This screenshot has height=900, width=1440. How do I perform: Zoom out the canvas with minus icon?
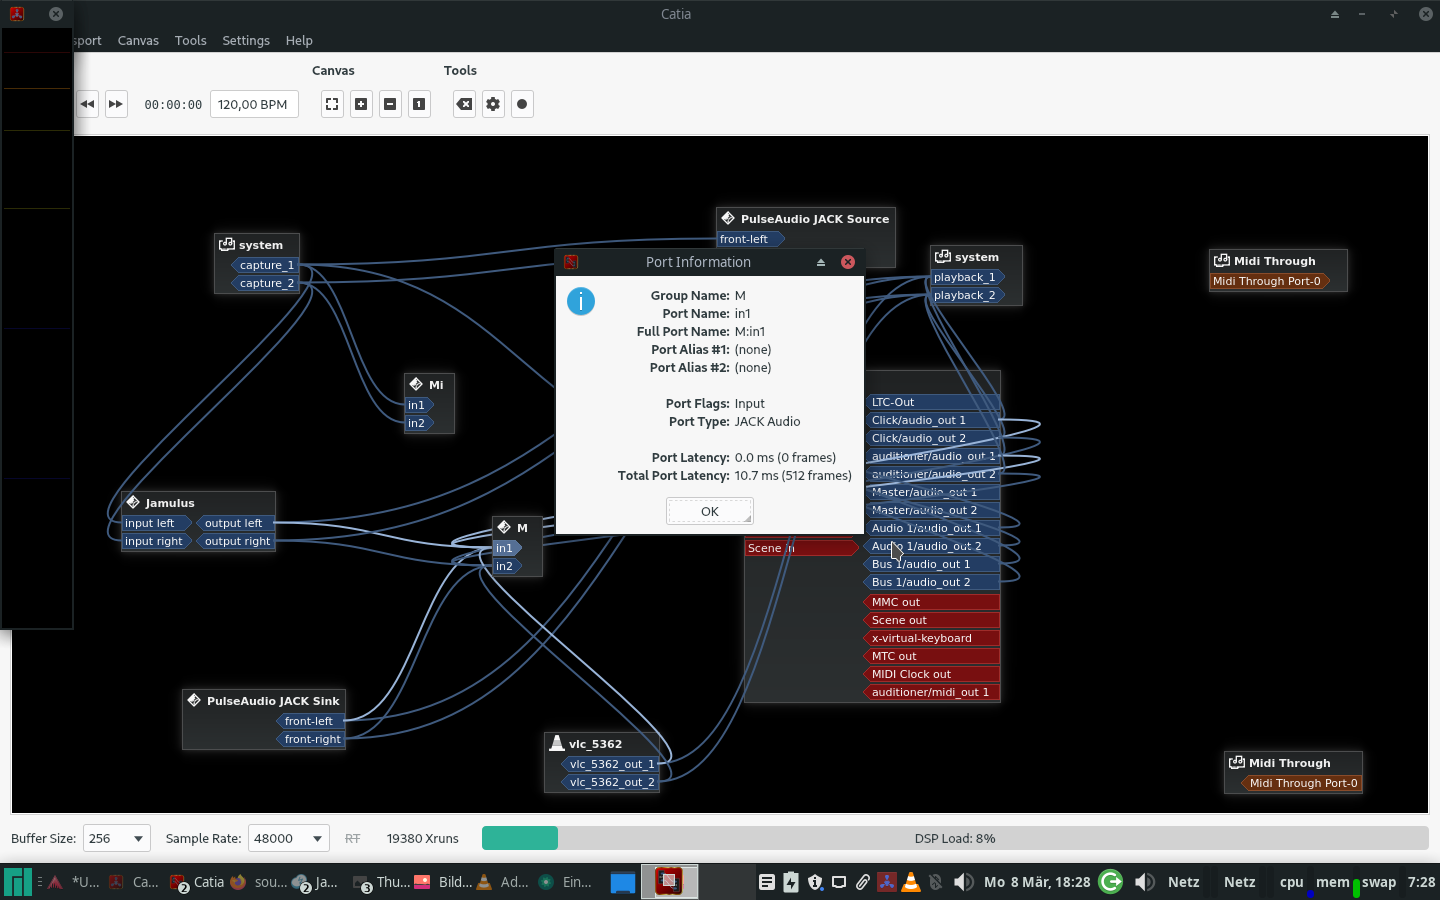pos(390,104)
